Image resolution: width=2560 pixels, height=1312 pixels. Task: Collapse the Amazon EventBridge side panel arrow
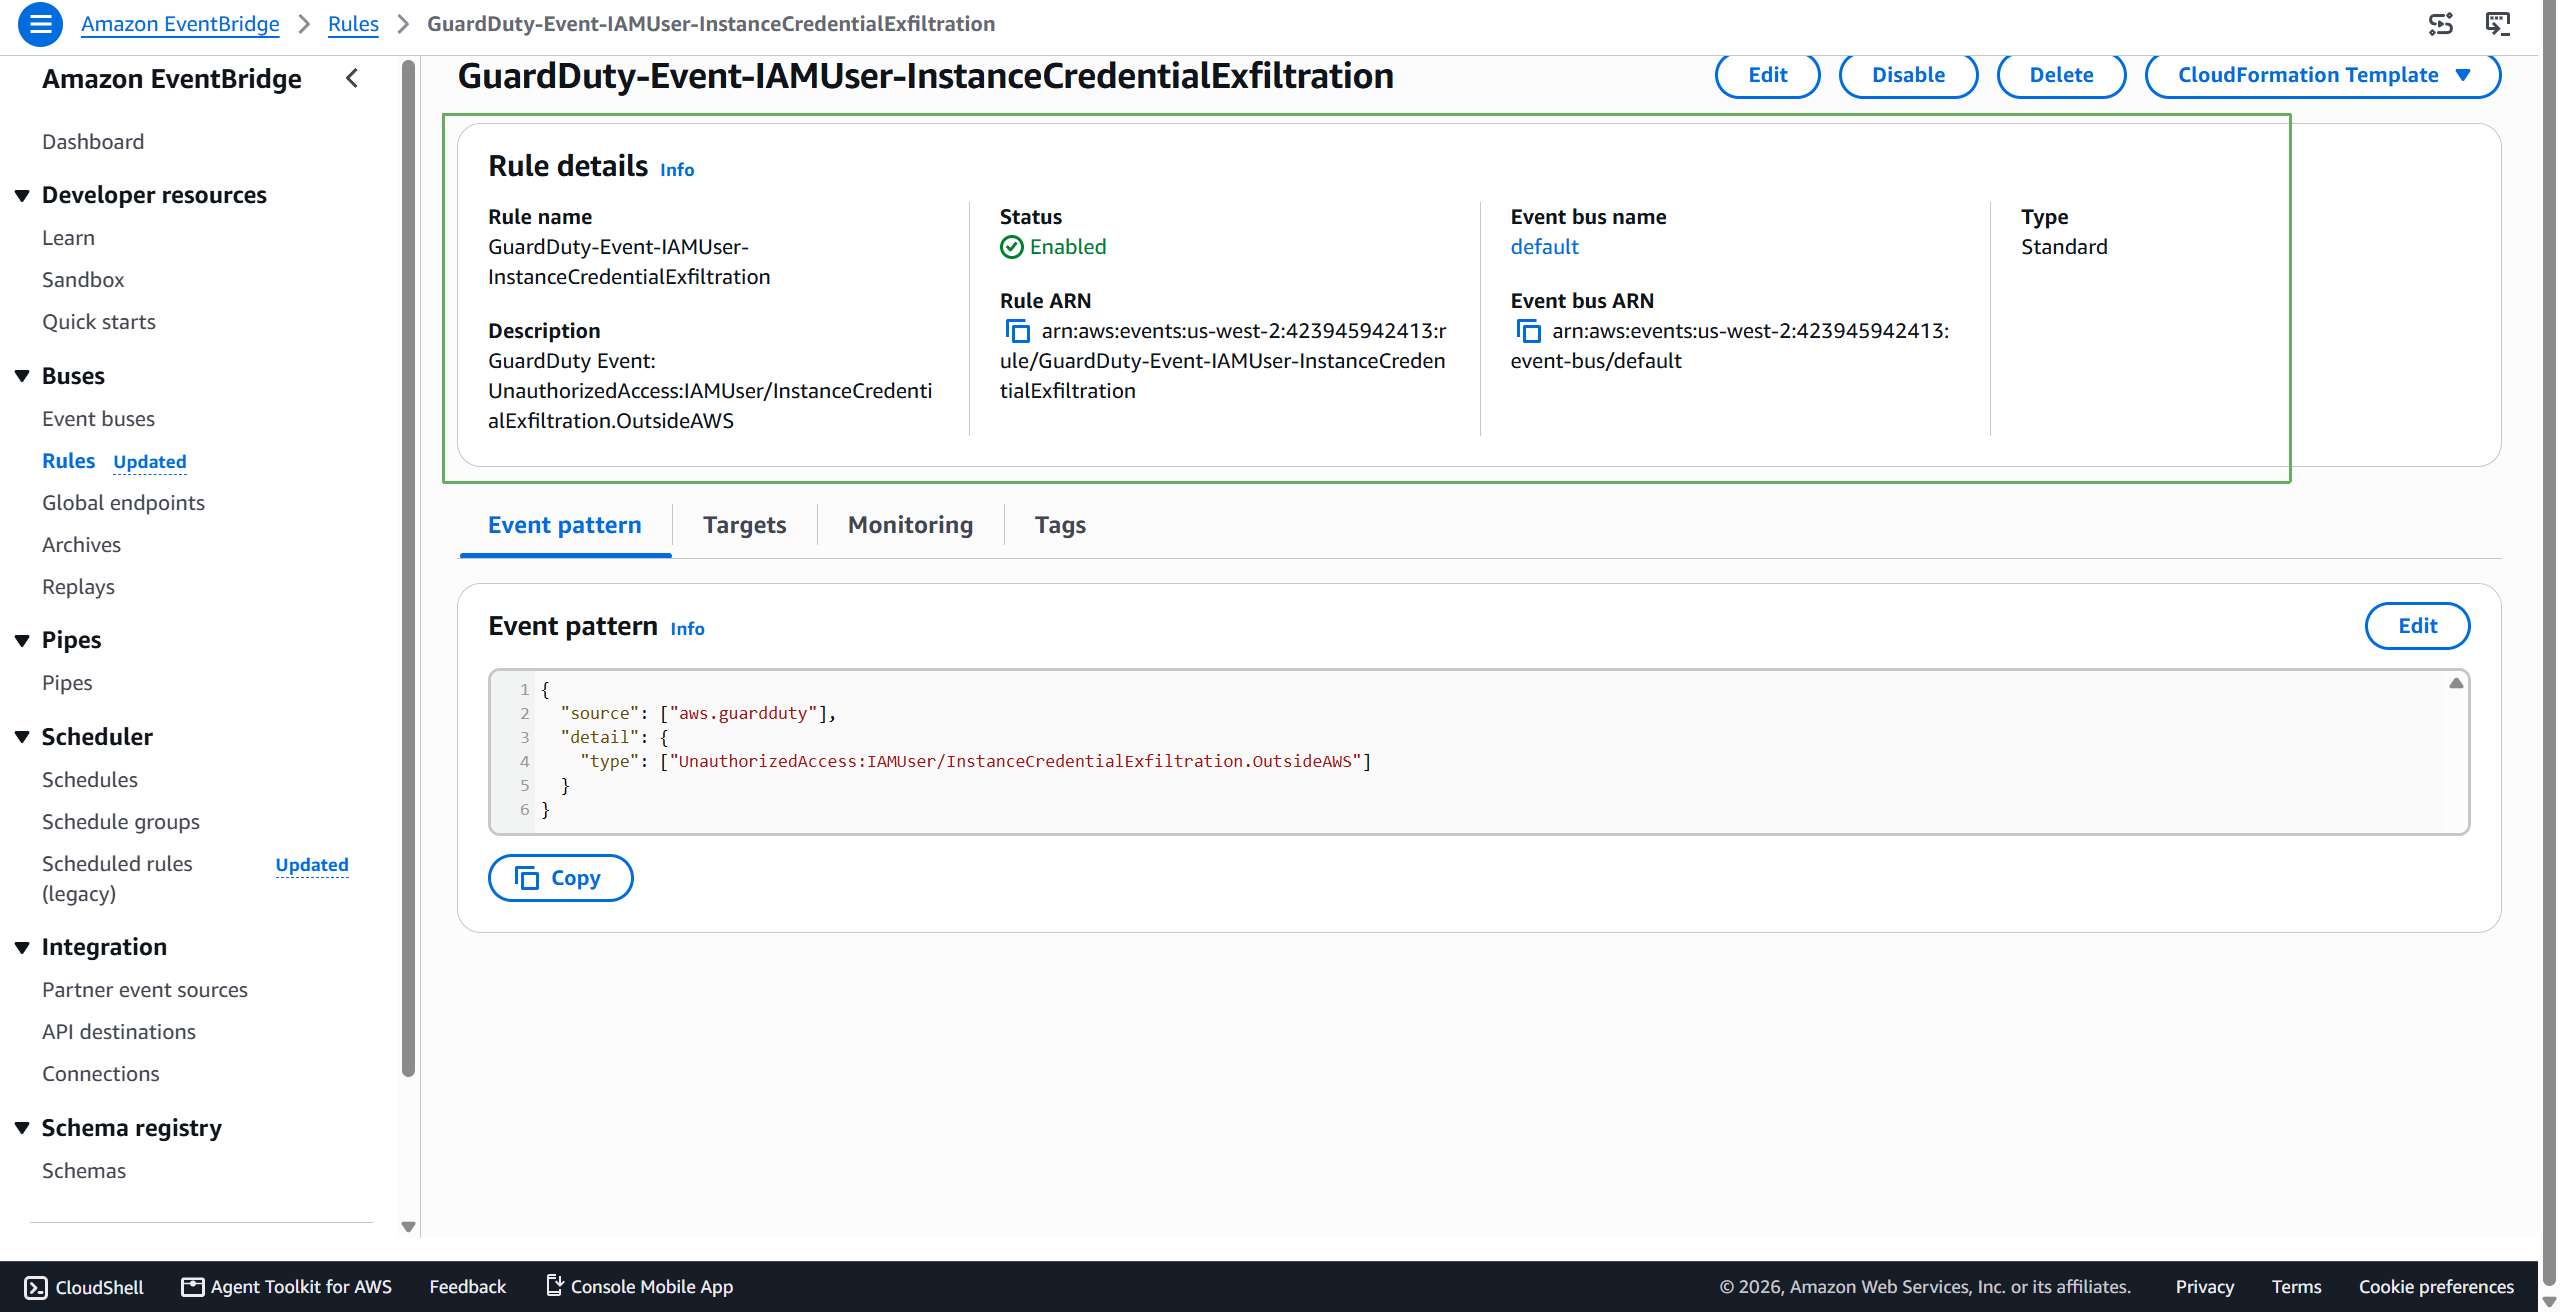[352, 78]
